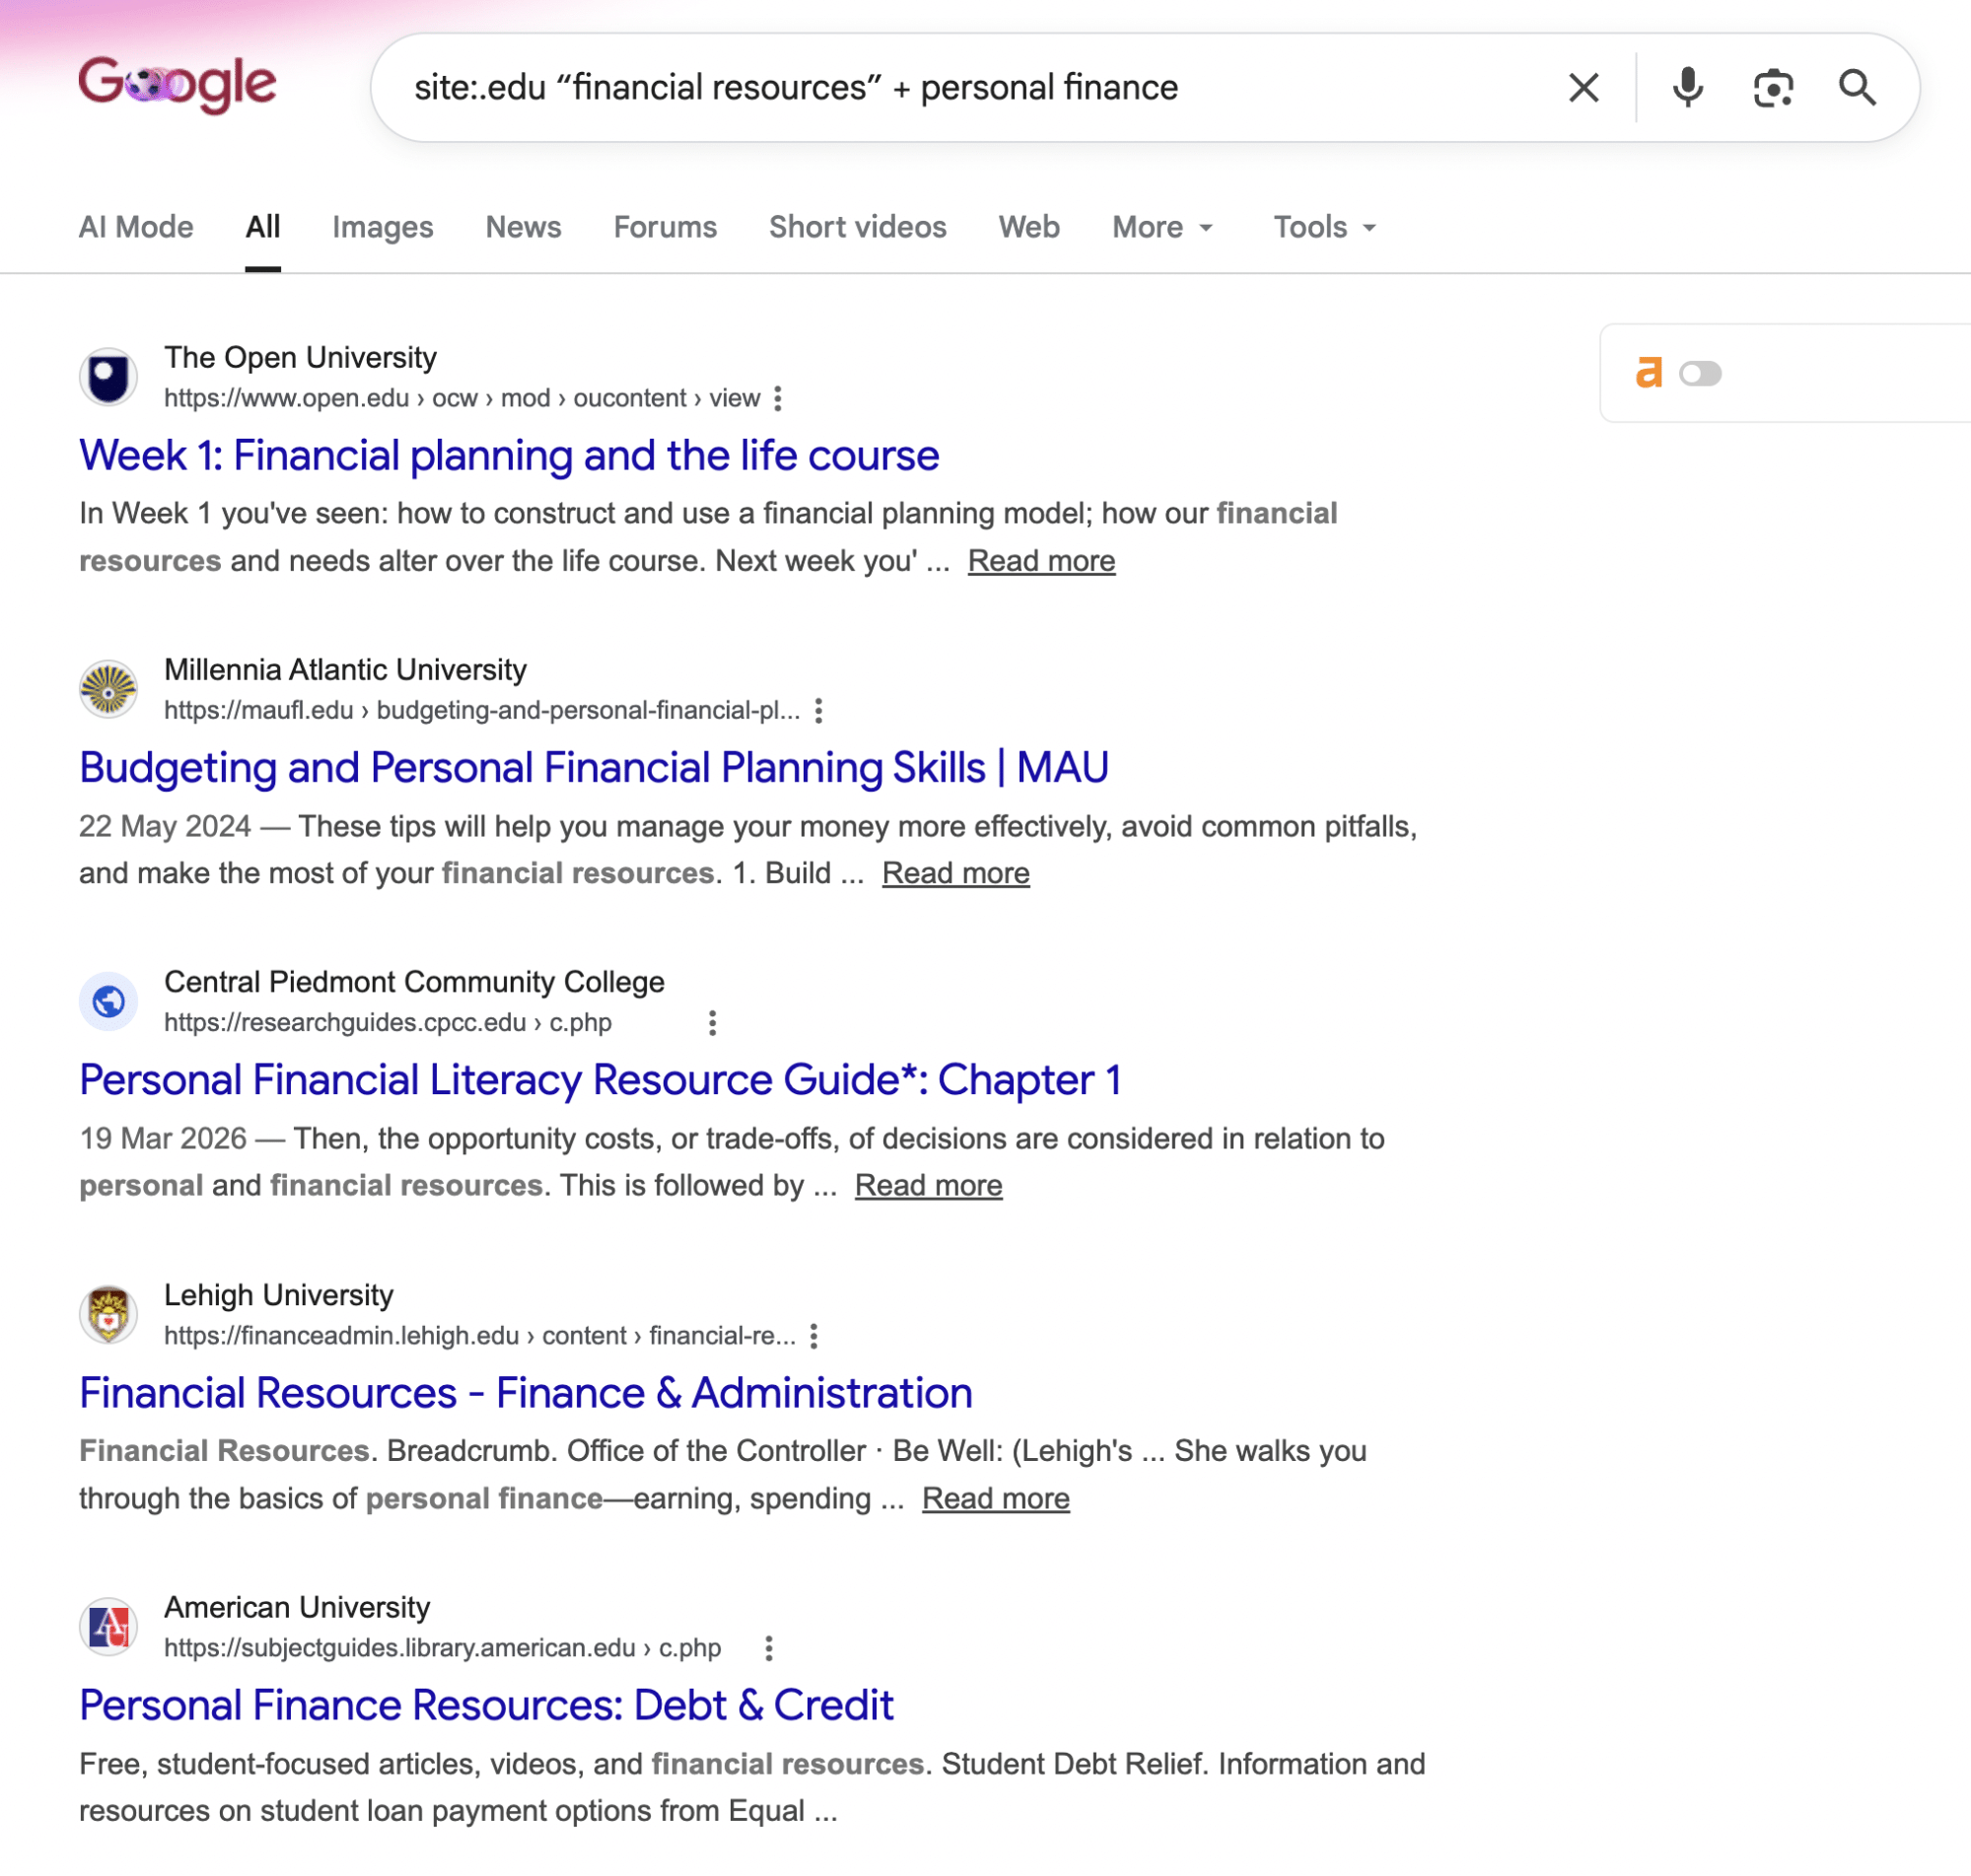Click Read more on MAU snippet
This screenshot has width=1971, height=1876.
(955, 873)
